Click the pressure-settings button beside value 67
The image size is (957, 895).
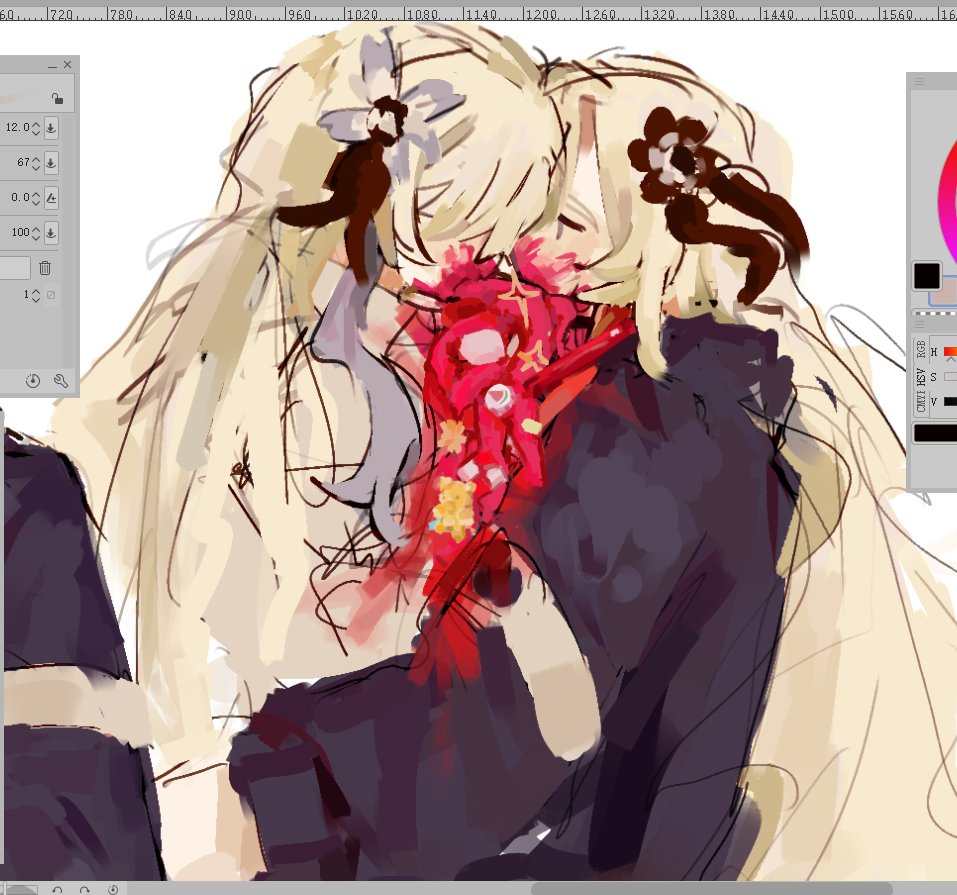tap(51, 163)
